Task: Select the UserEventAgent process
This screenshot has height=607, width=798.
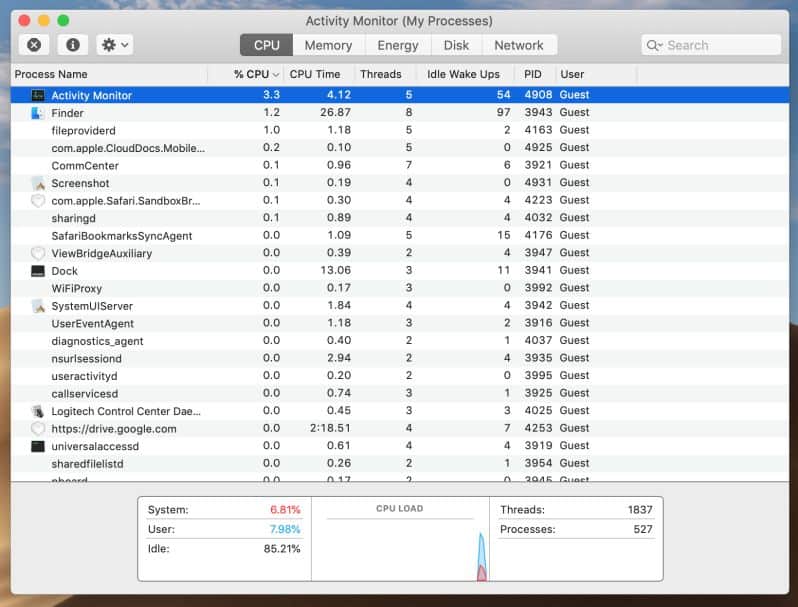Action: pyautogui.click(x=400, y=323)
